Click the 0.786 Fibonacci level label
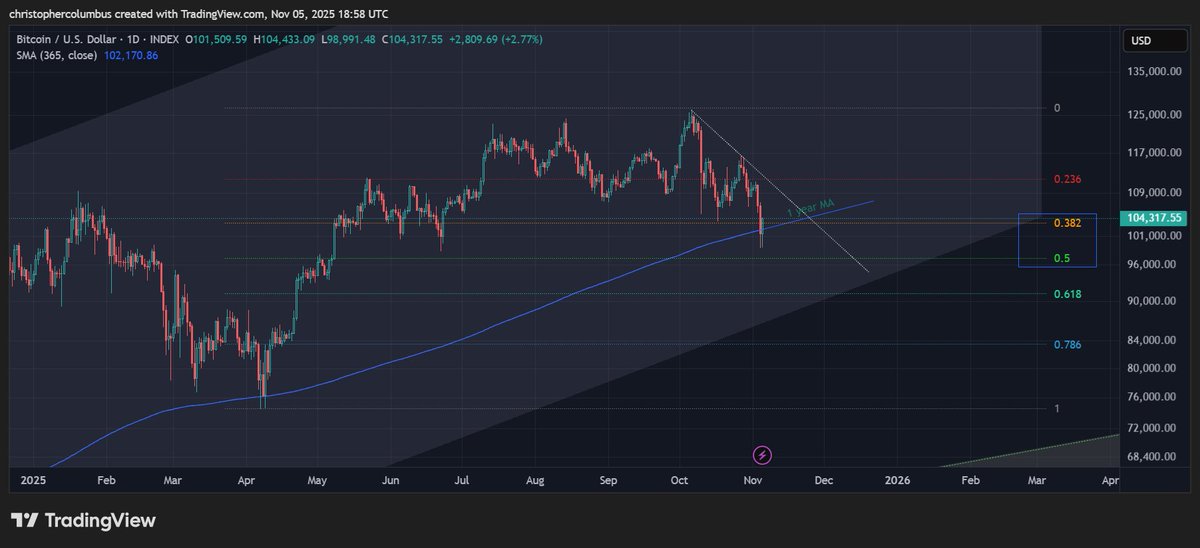Image resolution: width=1200 pixels, height=548 pixels. (1067, 344)
